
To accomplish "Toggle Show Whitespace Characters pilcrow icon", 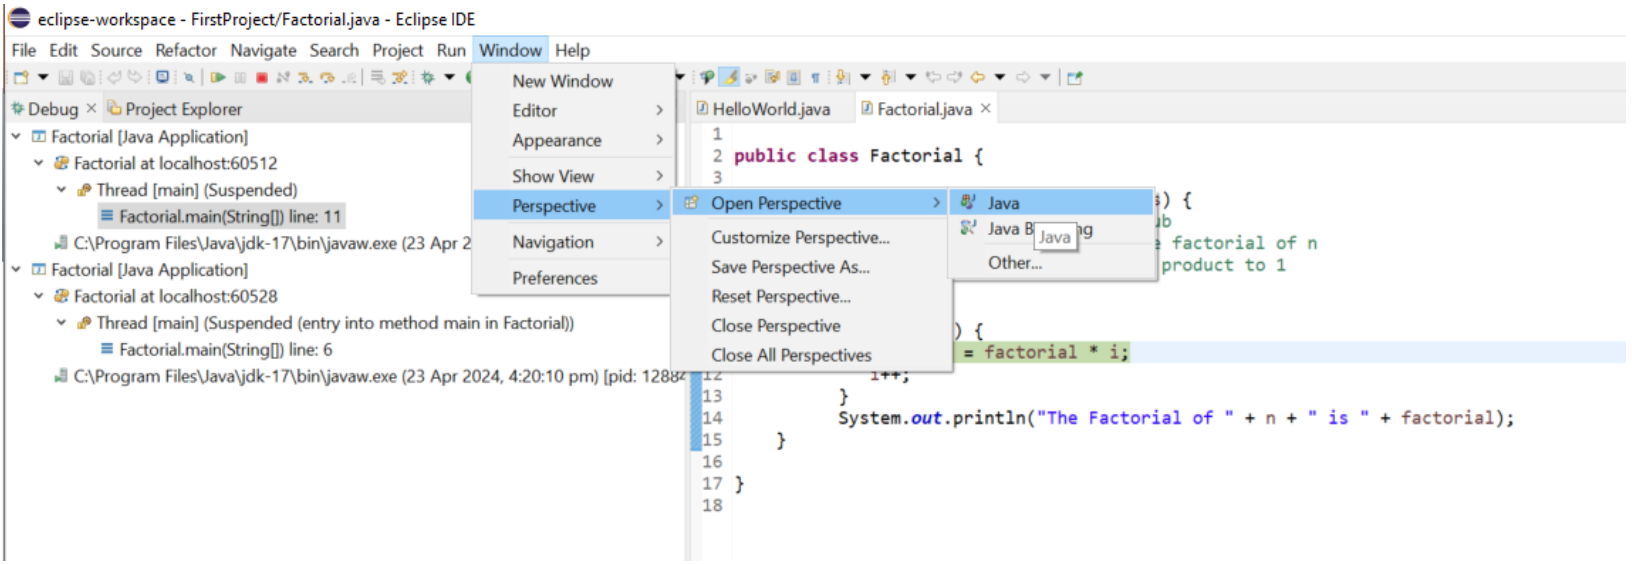I will click(x=815, y=77).
